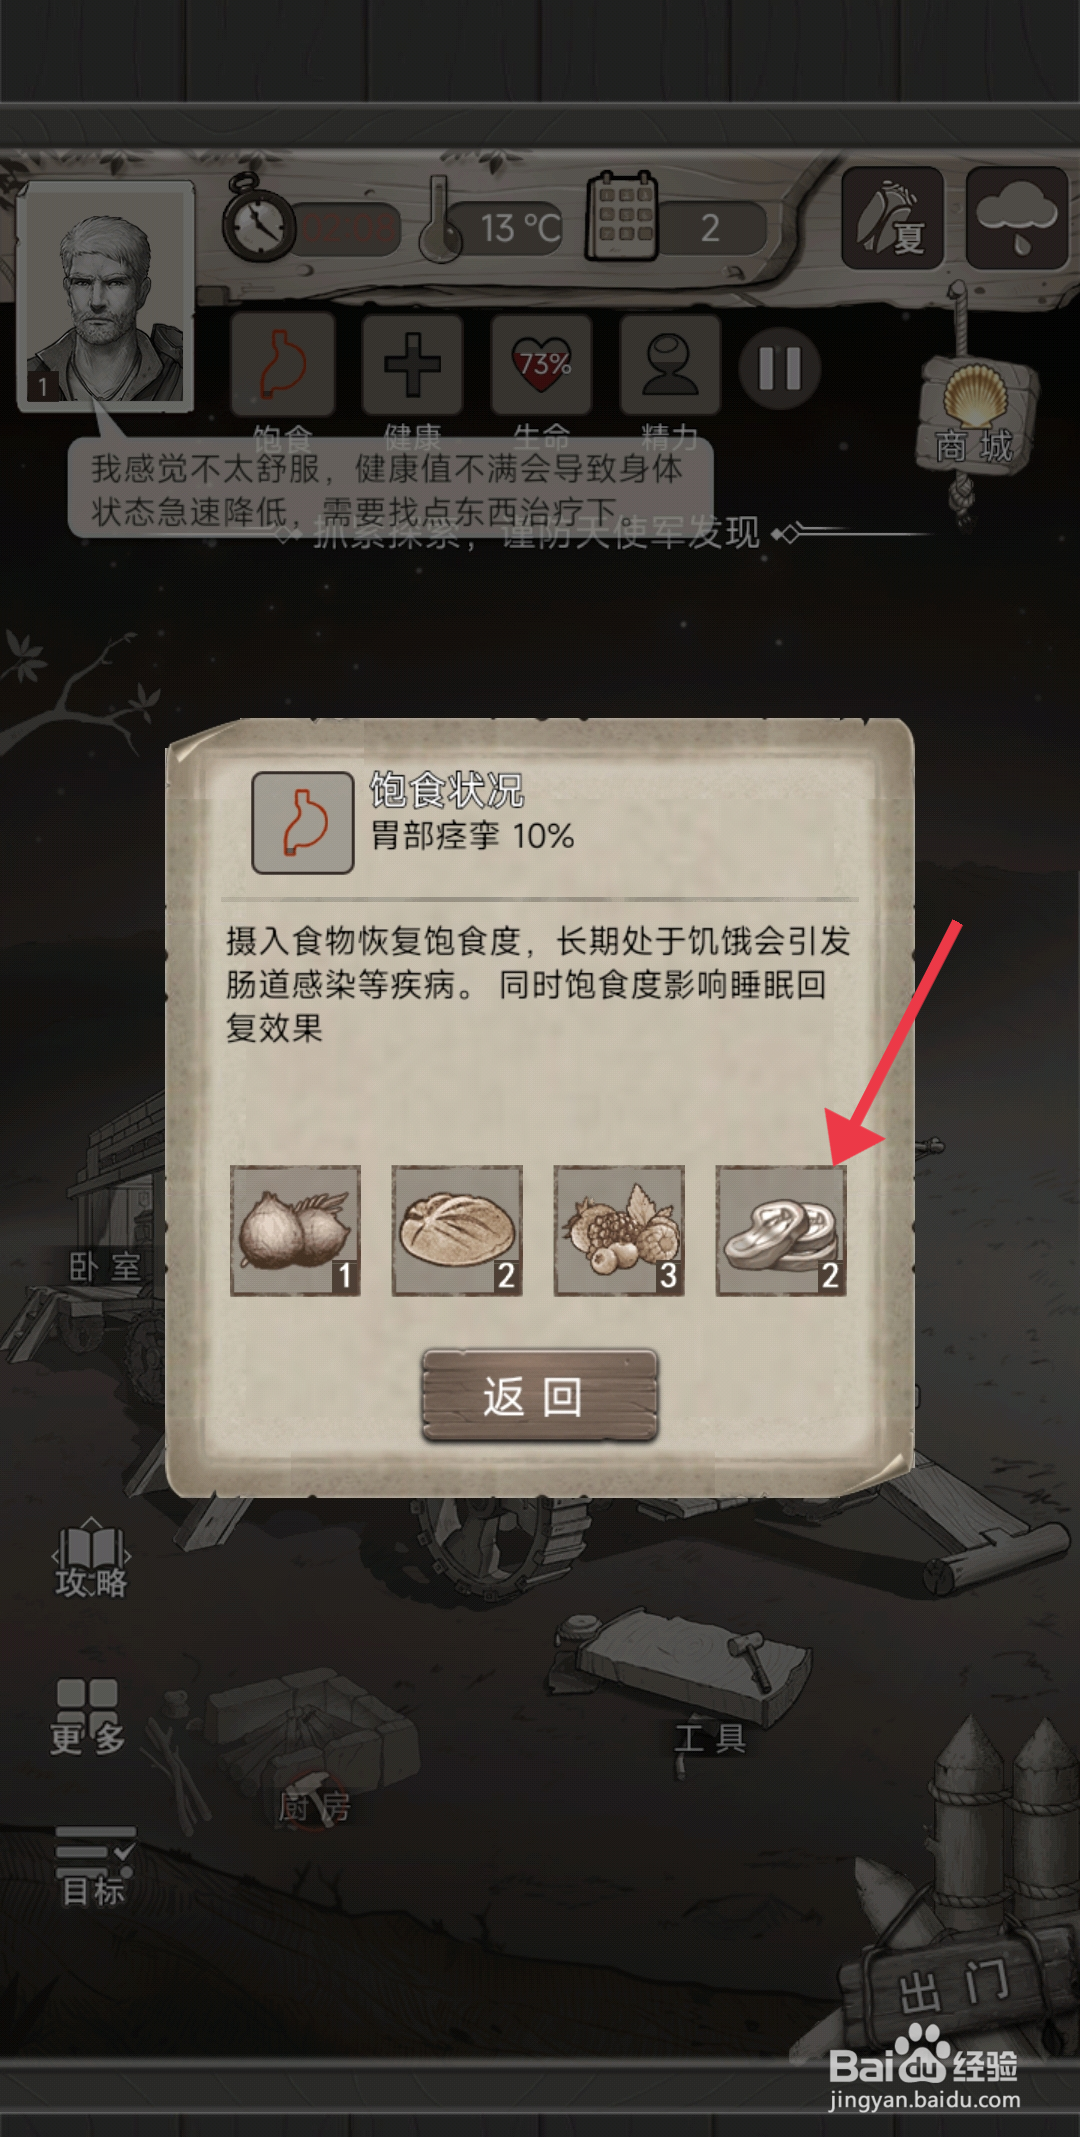This screenshot has width=1080, height=2137.
Task: Select the flatbread item marked by arrow
Action: pos(781,1231)
